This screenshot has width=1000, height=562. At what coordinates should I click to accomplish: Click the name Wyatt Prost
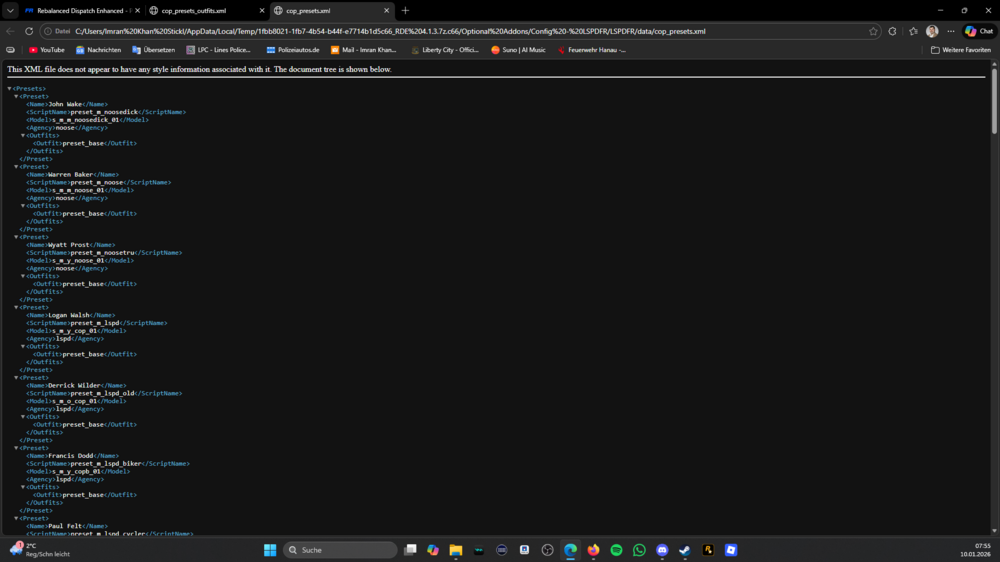[x=69, y=245]
